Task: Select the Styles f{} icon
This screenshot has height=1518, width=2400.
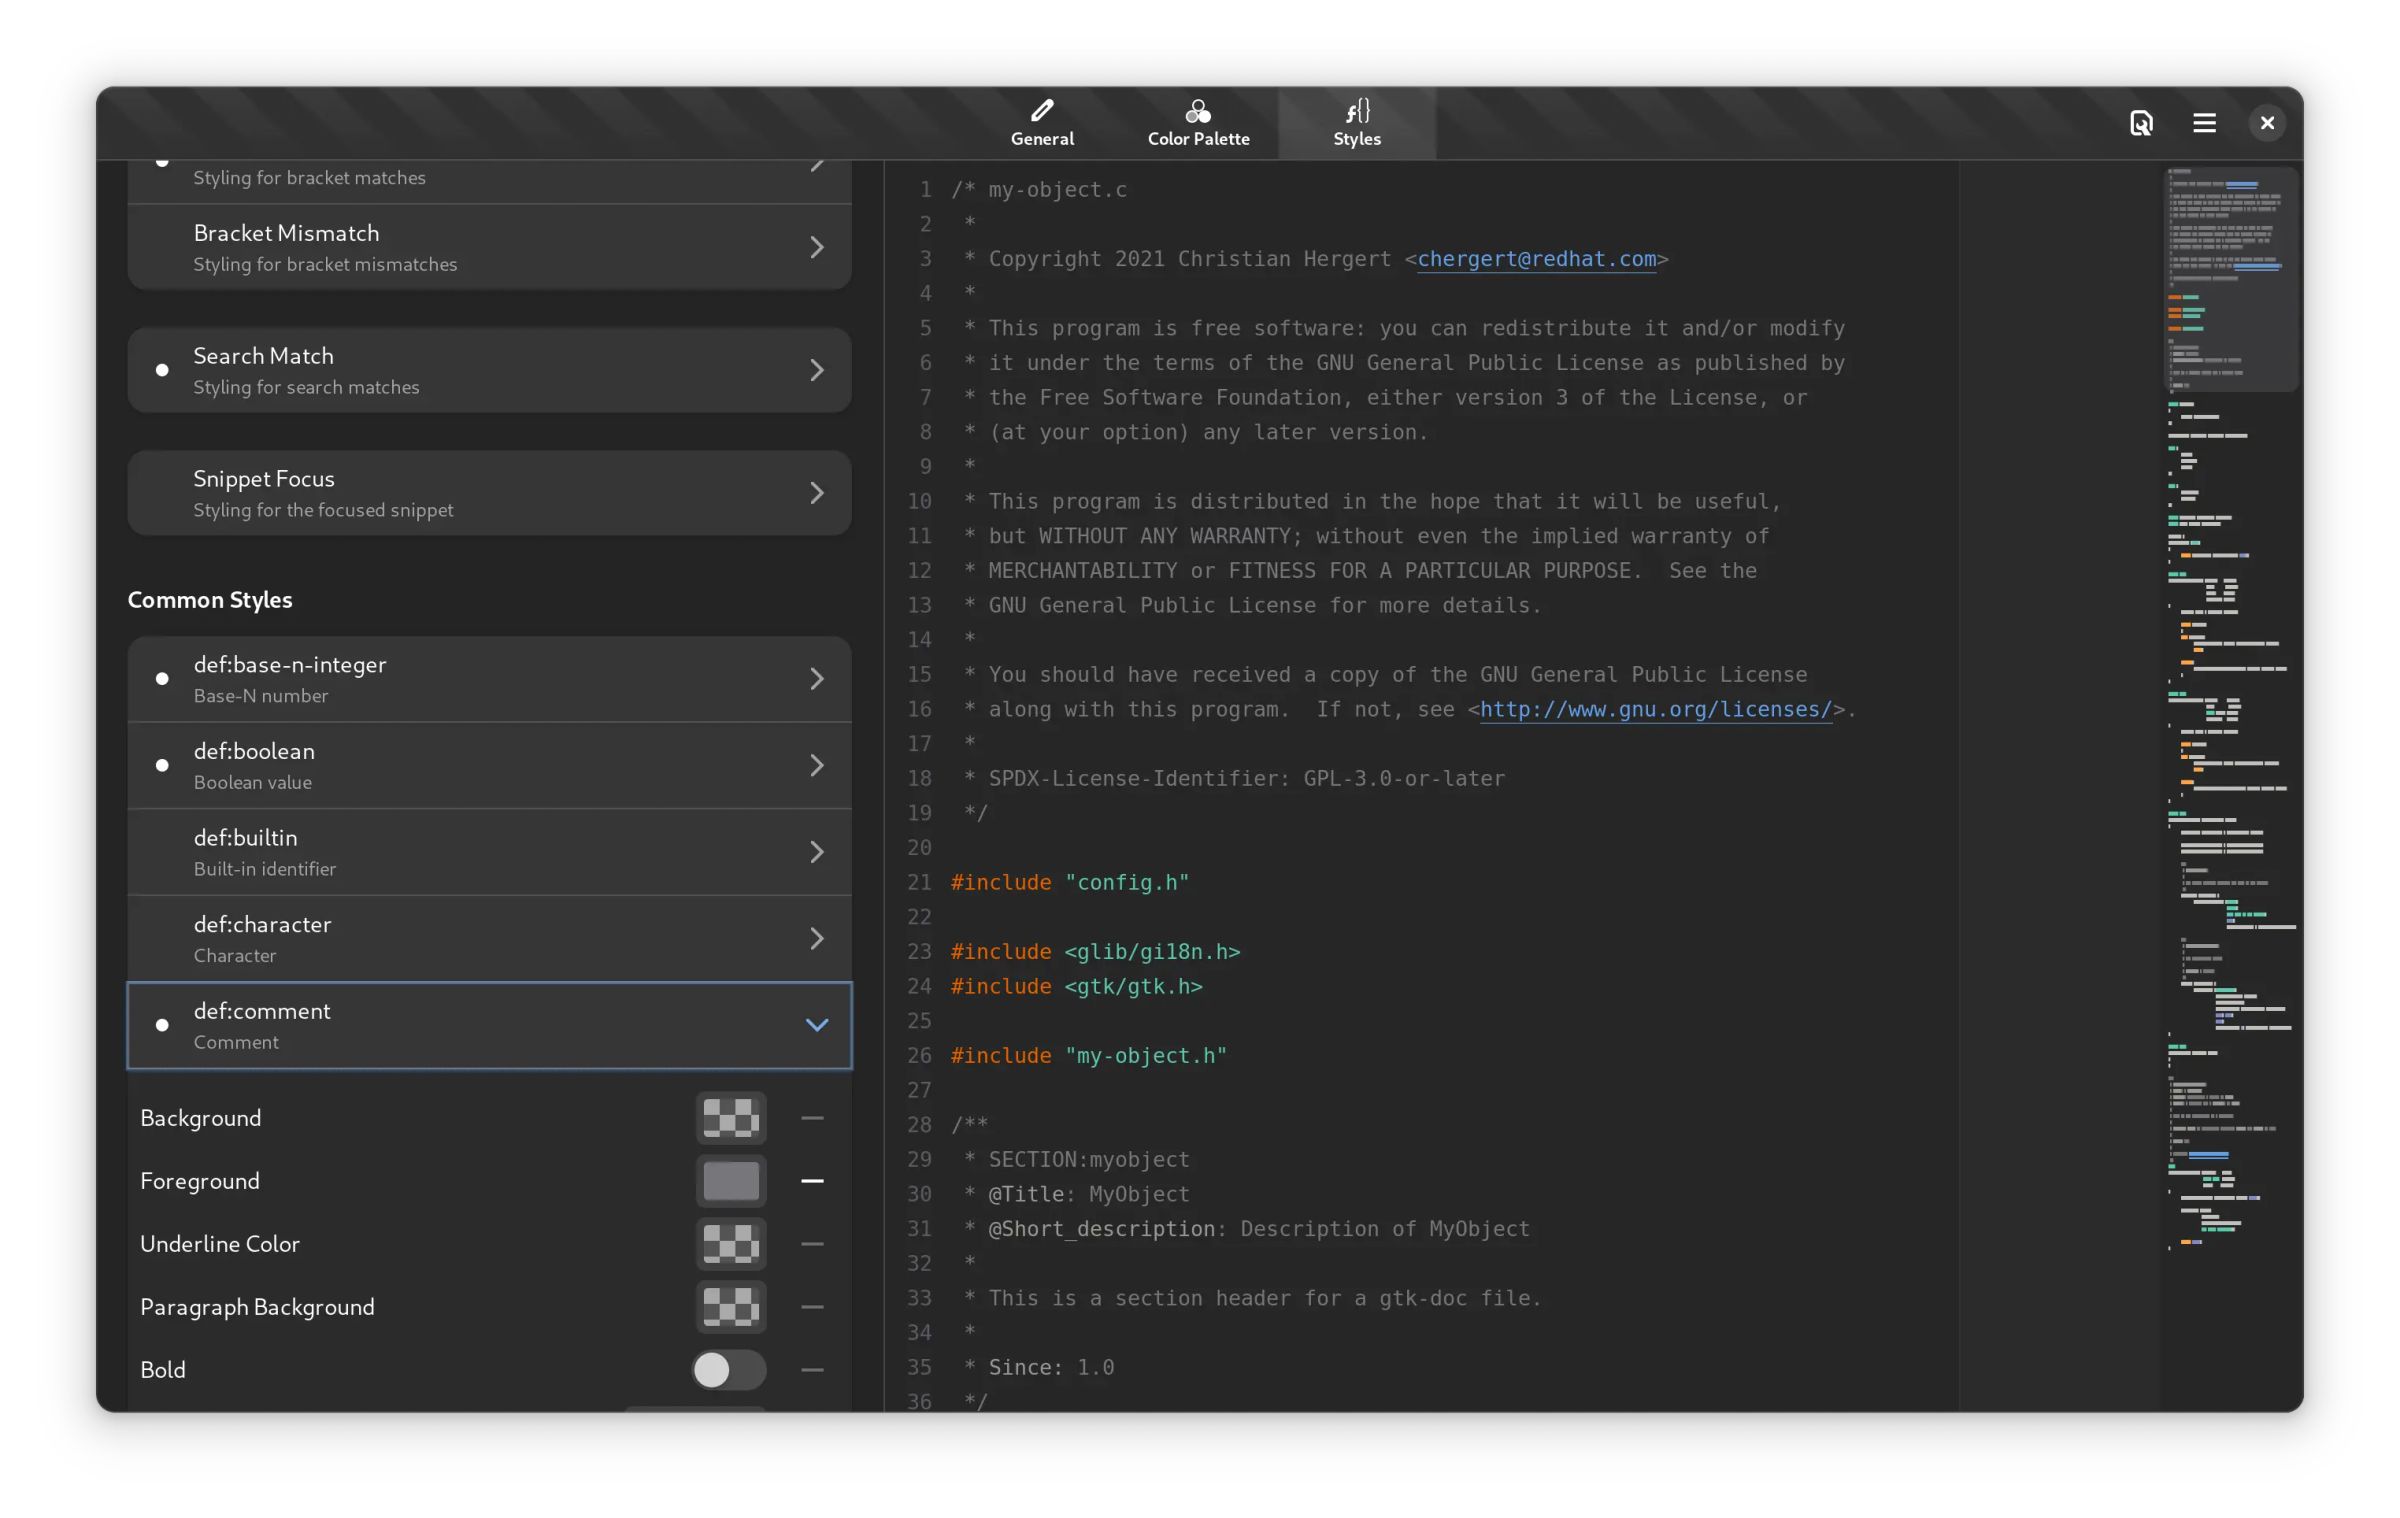Action: click(x=1356, y=111)
